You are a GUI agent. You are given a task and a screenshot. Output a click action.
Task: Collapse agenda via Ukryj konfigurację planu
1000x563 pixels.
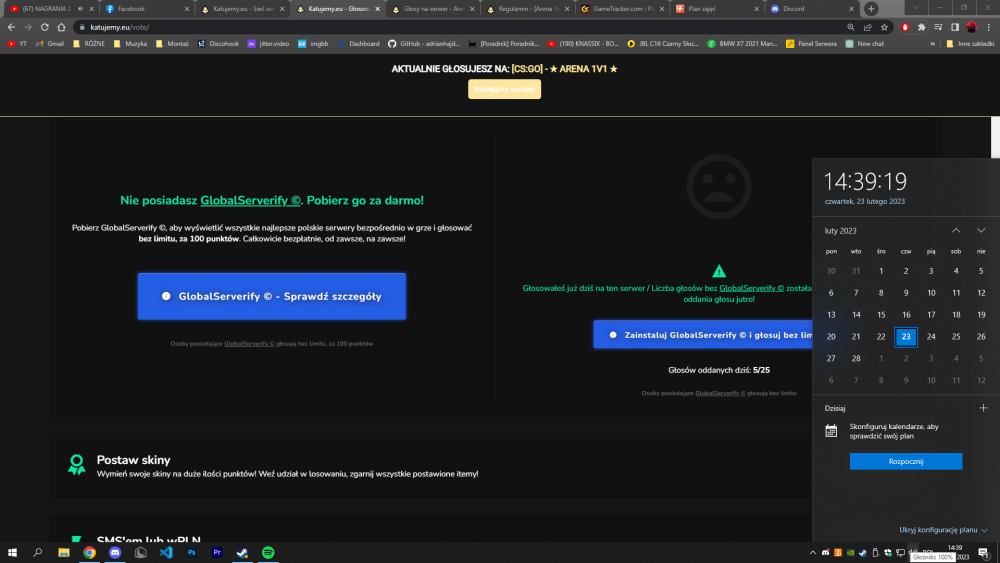943,530
